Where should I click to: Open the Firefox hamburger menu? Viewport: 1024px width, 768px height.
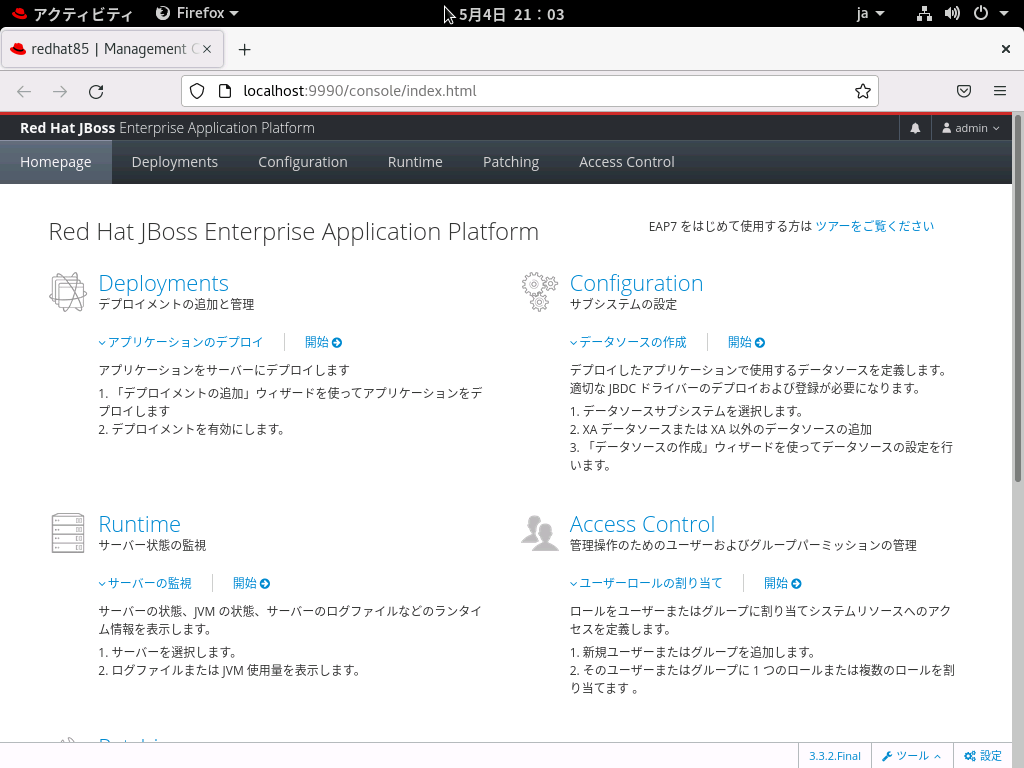tap(1000, 91)
